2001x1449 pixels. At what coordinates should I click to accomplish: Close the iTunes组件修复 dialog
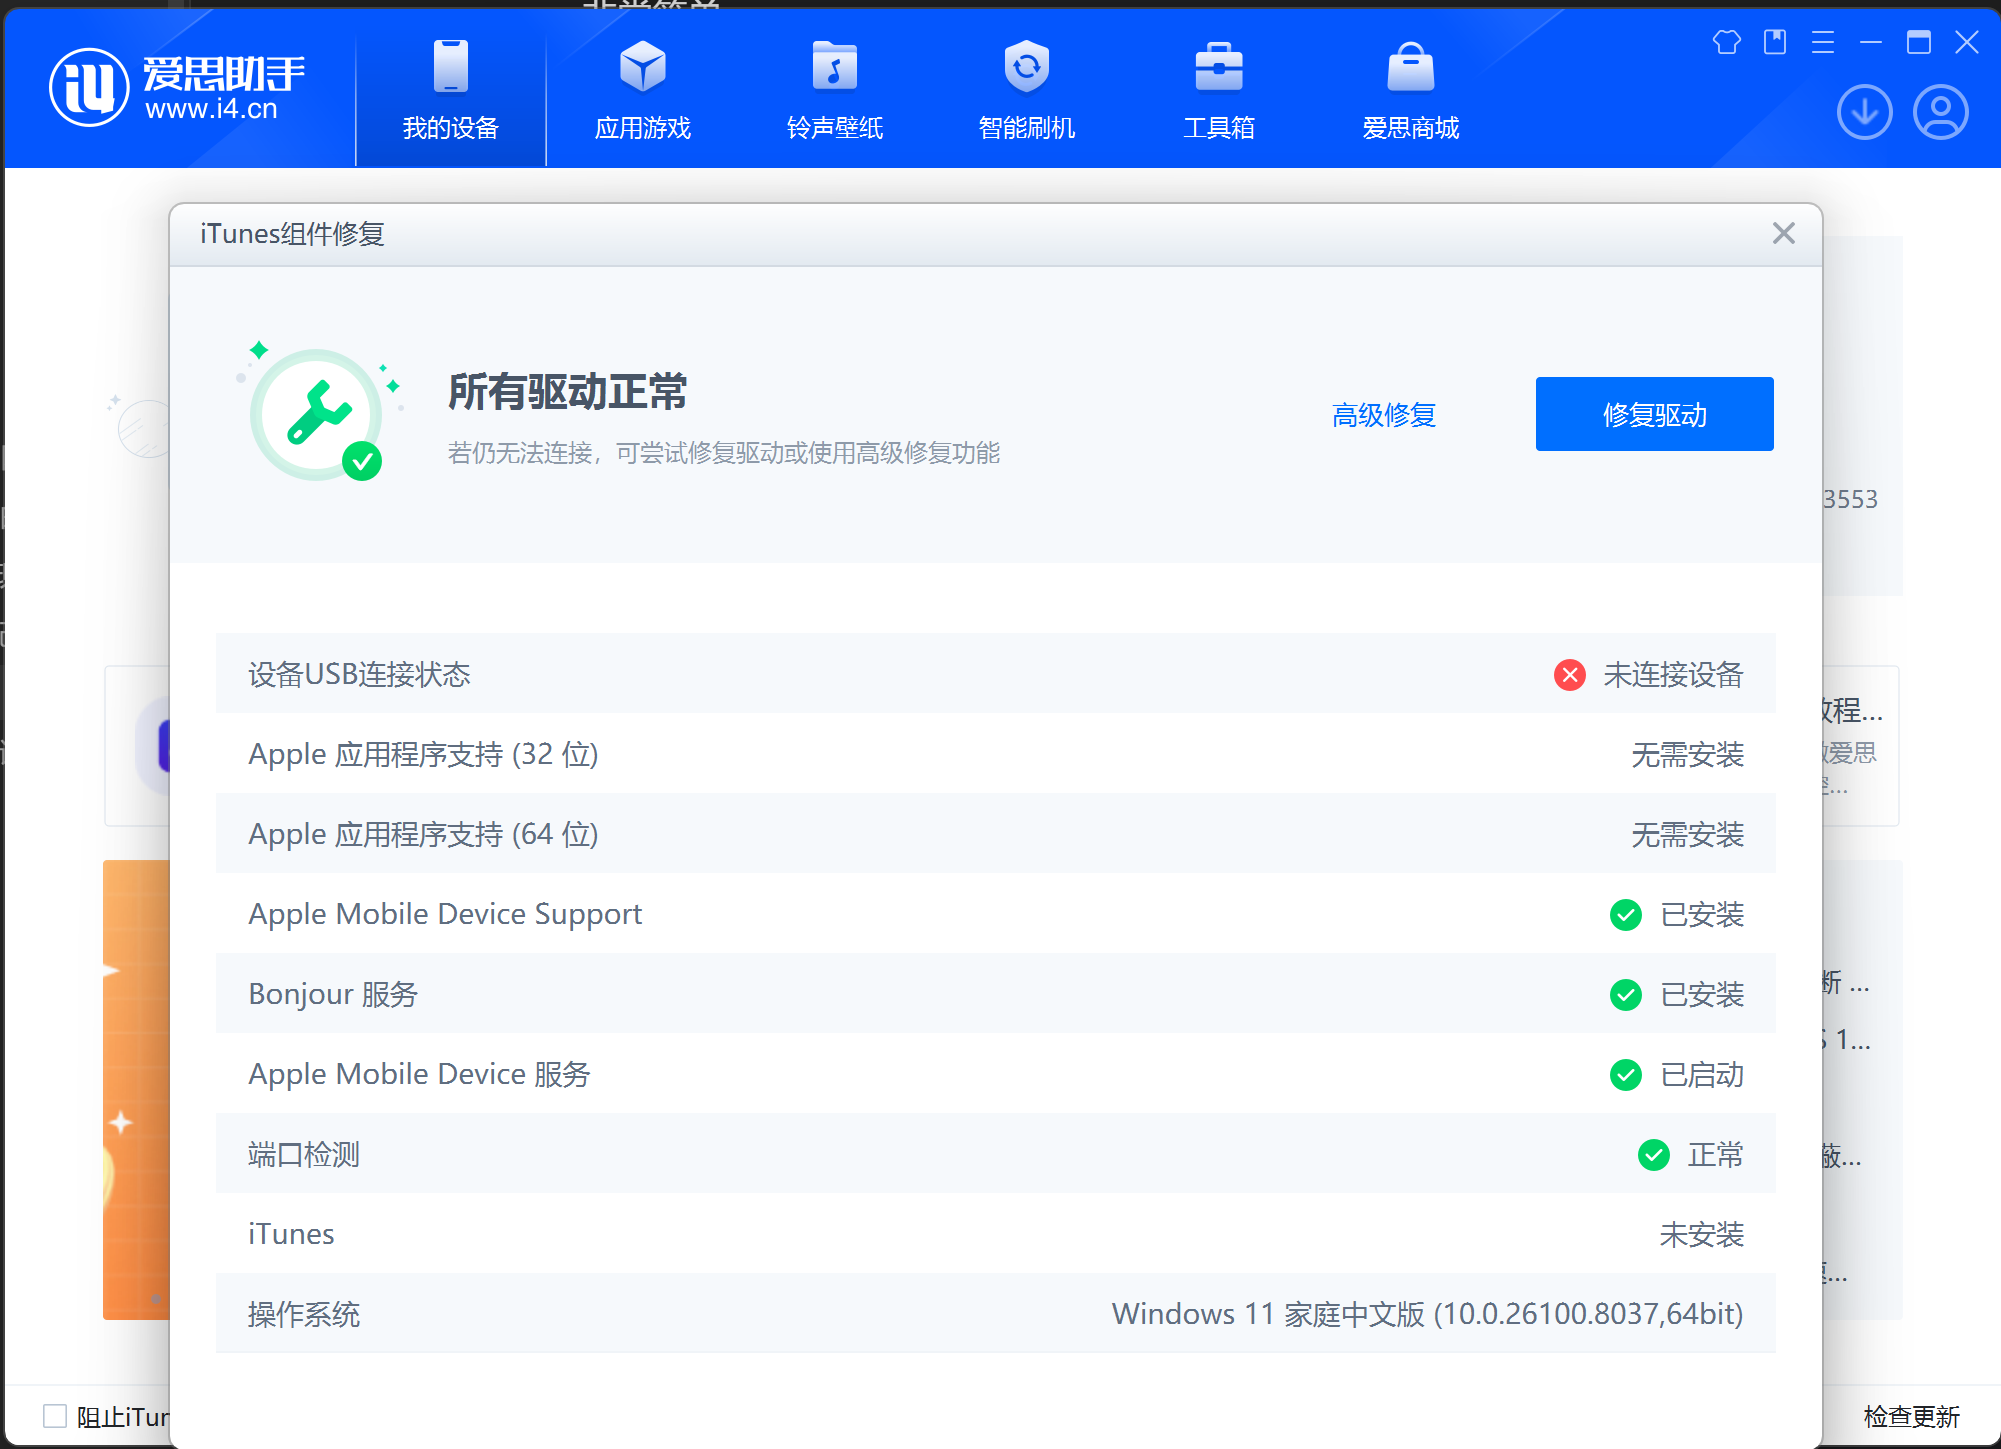[x=1783, y=233]
